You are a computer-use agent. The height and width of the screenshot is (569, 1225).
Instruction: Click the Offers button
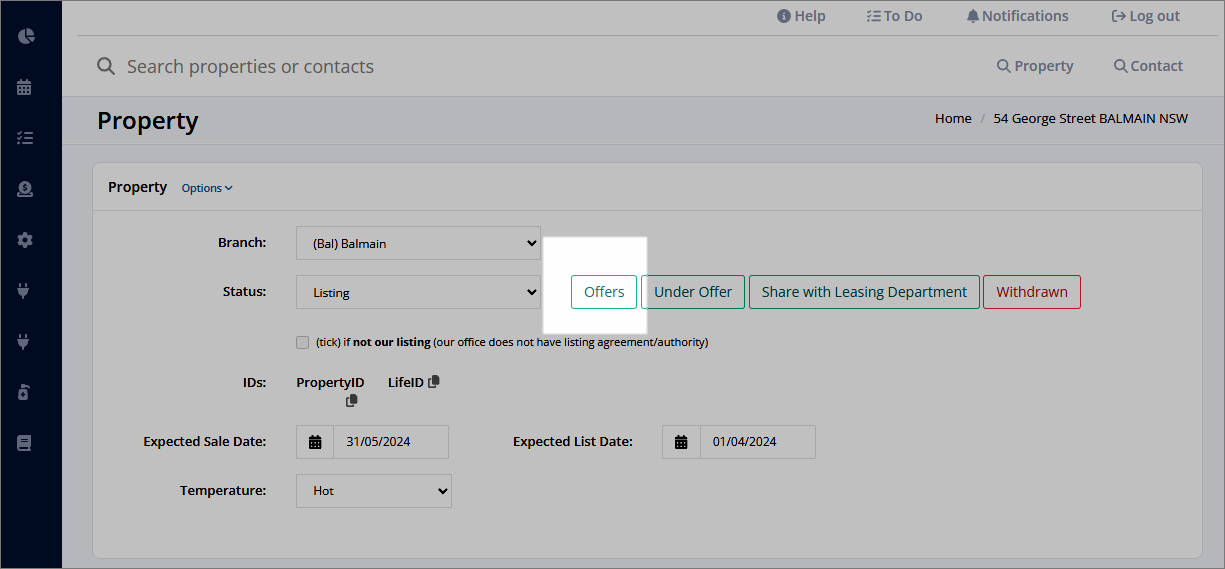604,292
